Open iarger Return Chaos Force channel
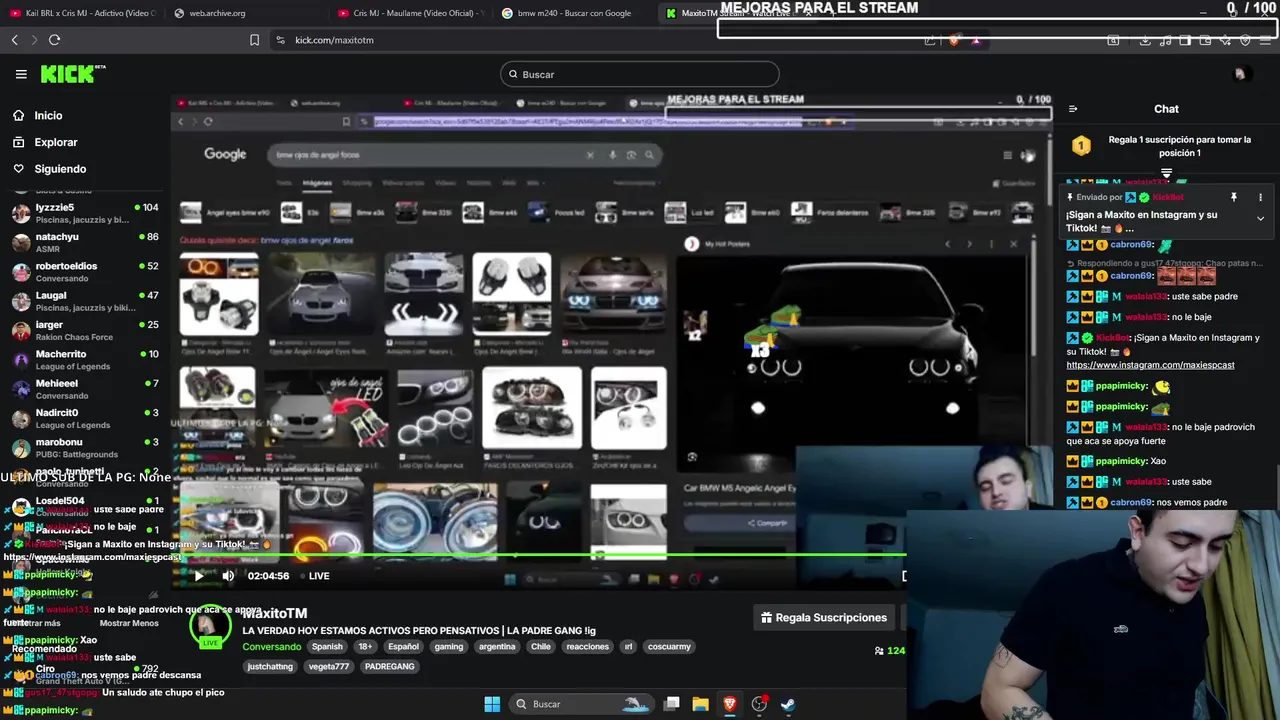 (x=84, y=331)
